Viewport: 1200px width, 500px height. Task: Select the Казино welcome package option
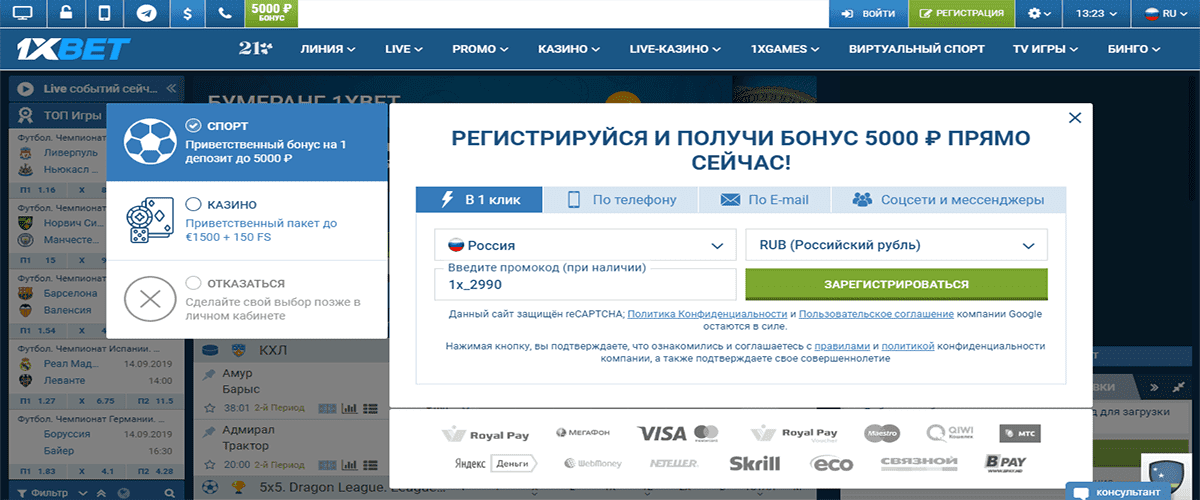247,220
